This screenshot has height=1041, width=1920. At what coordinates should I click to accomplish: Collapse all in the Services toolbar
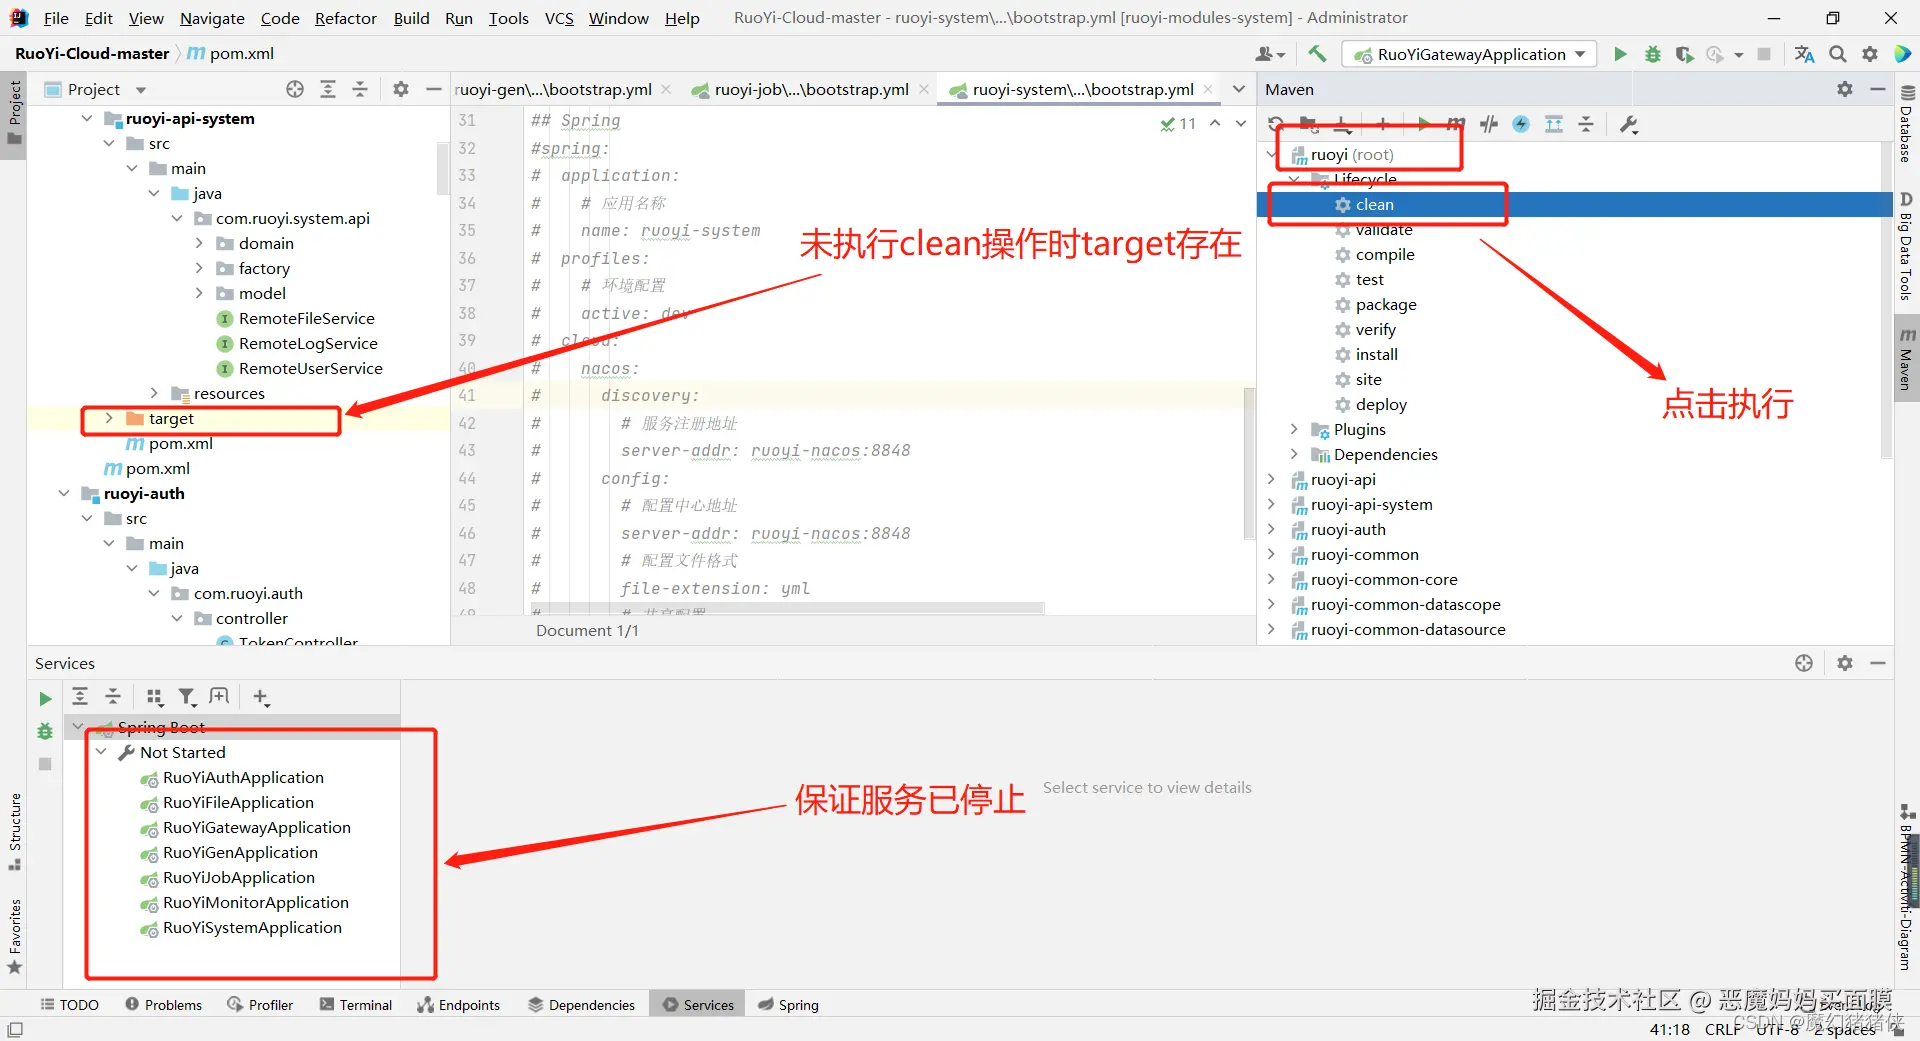(113, 697)
